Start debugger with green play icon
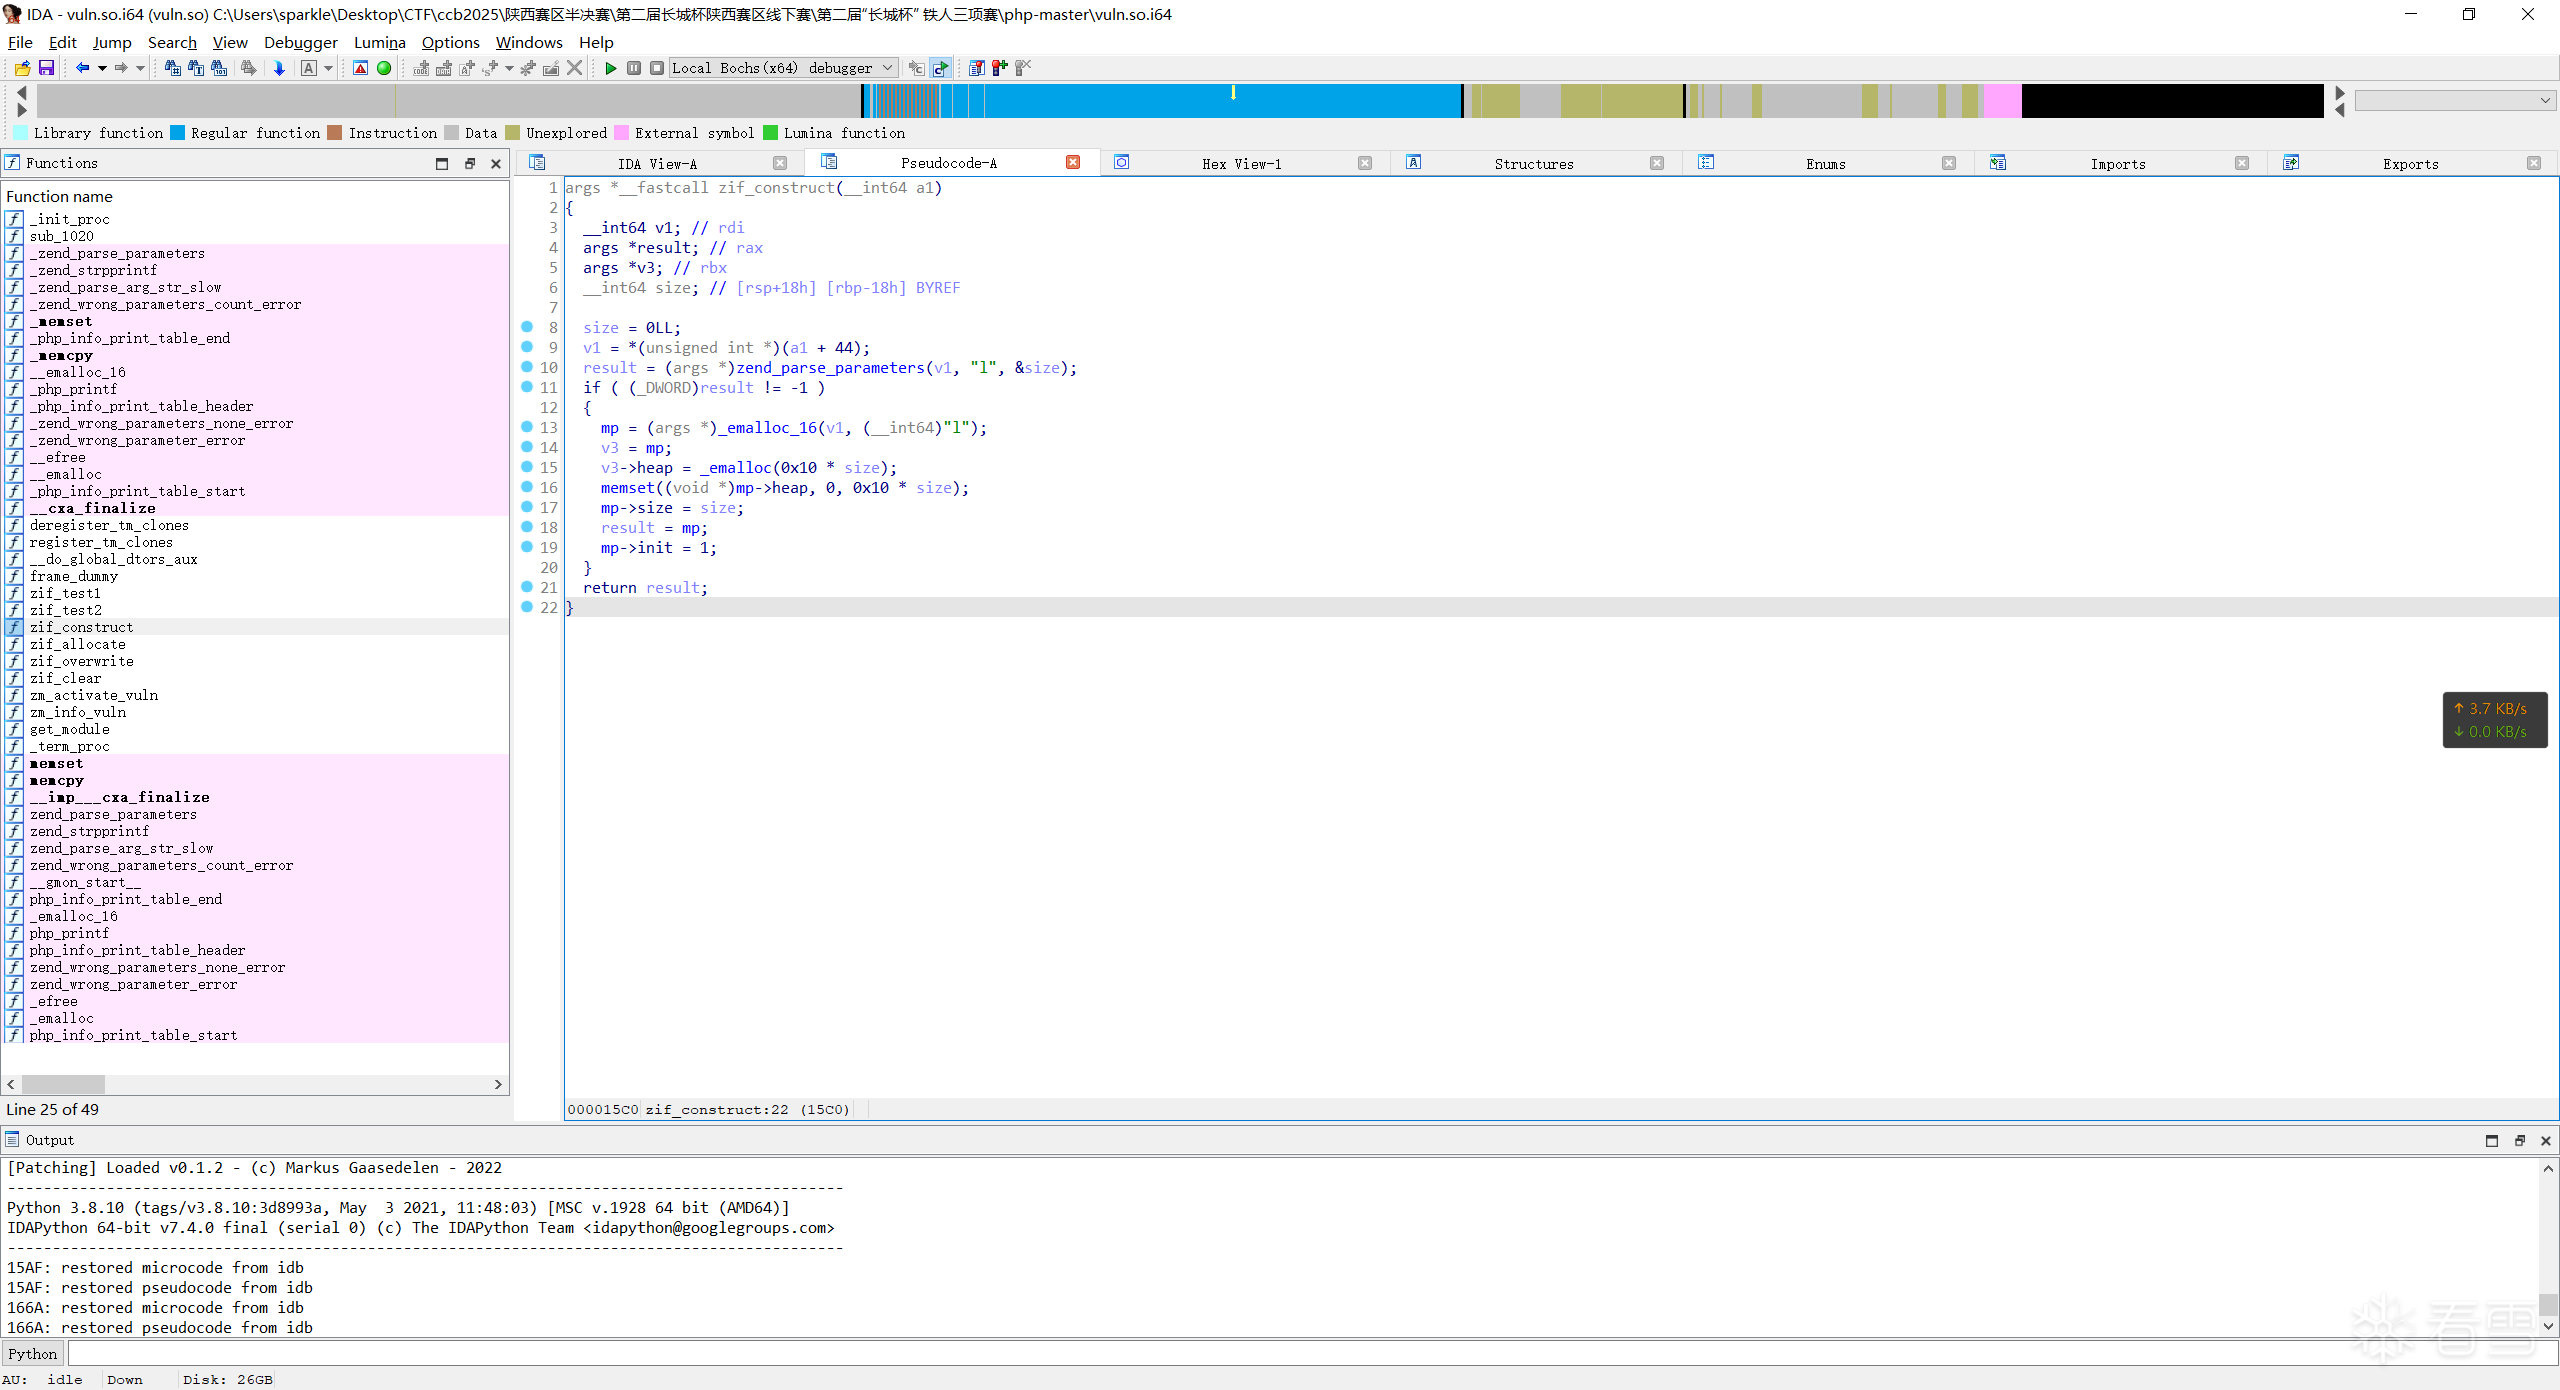Viewport: 2560px width, 1390px height. click(x=610, y=68)
